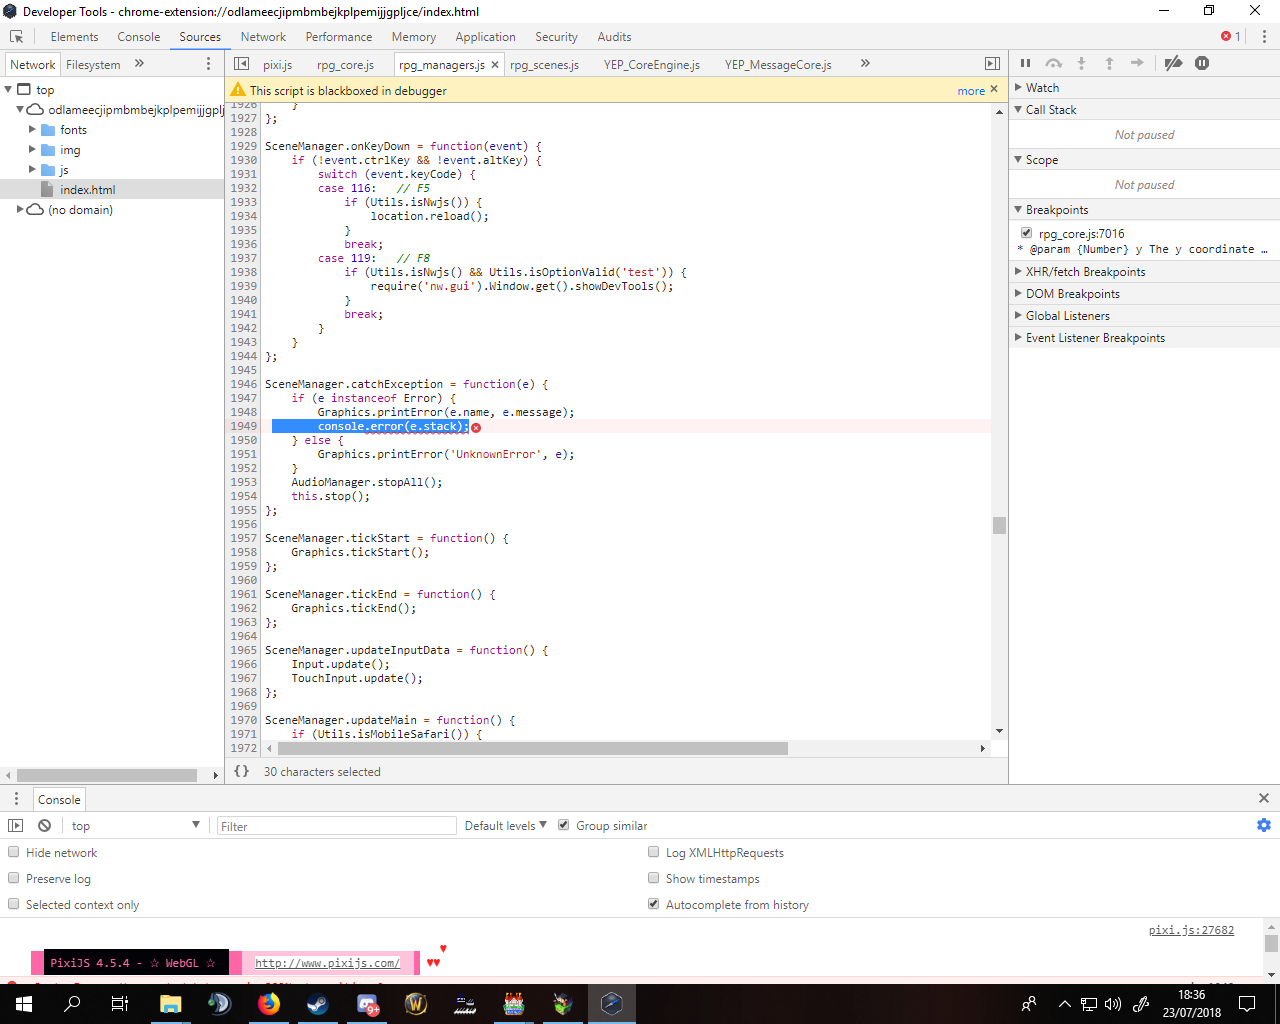Screen dimensions: 1280x1024
Task: Open Firefox from the taskbar
Action: [x=269, y=1004]
